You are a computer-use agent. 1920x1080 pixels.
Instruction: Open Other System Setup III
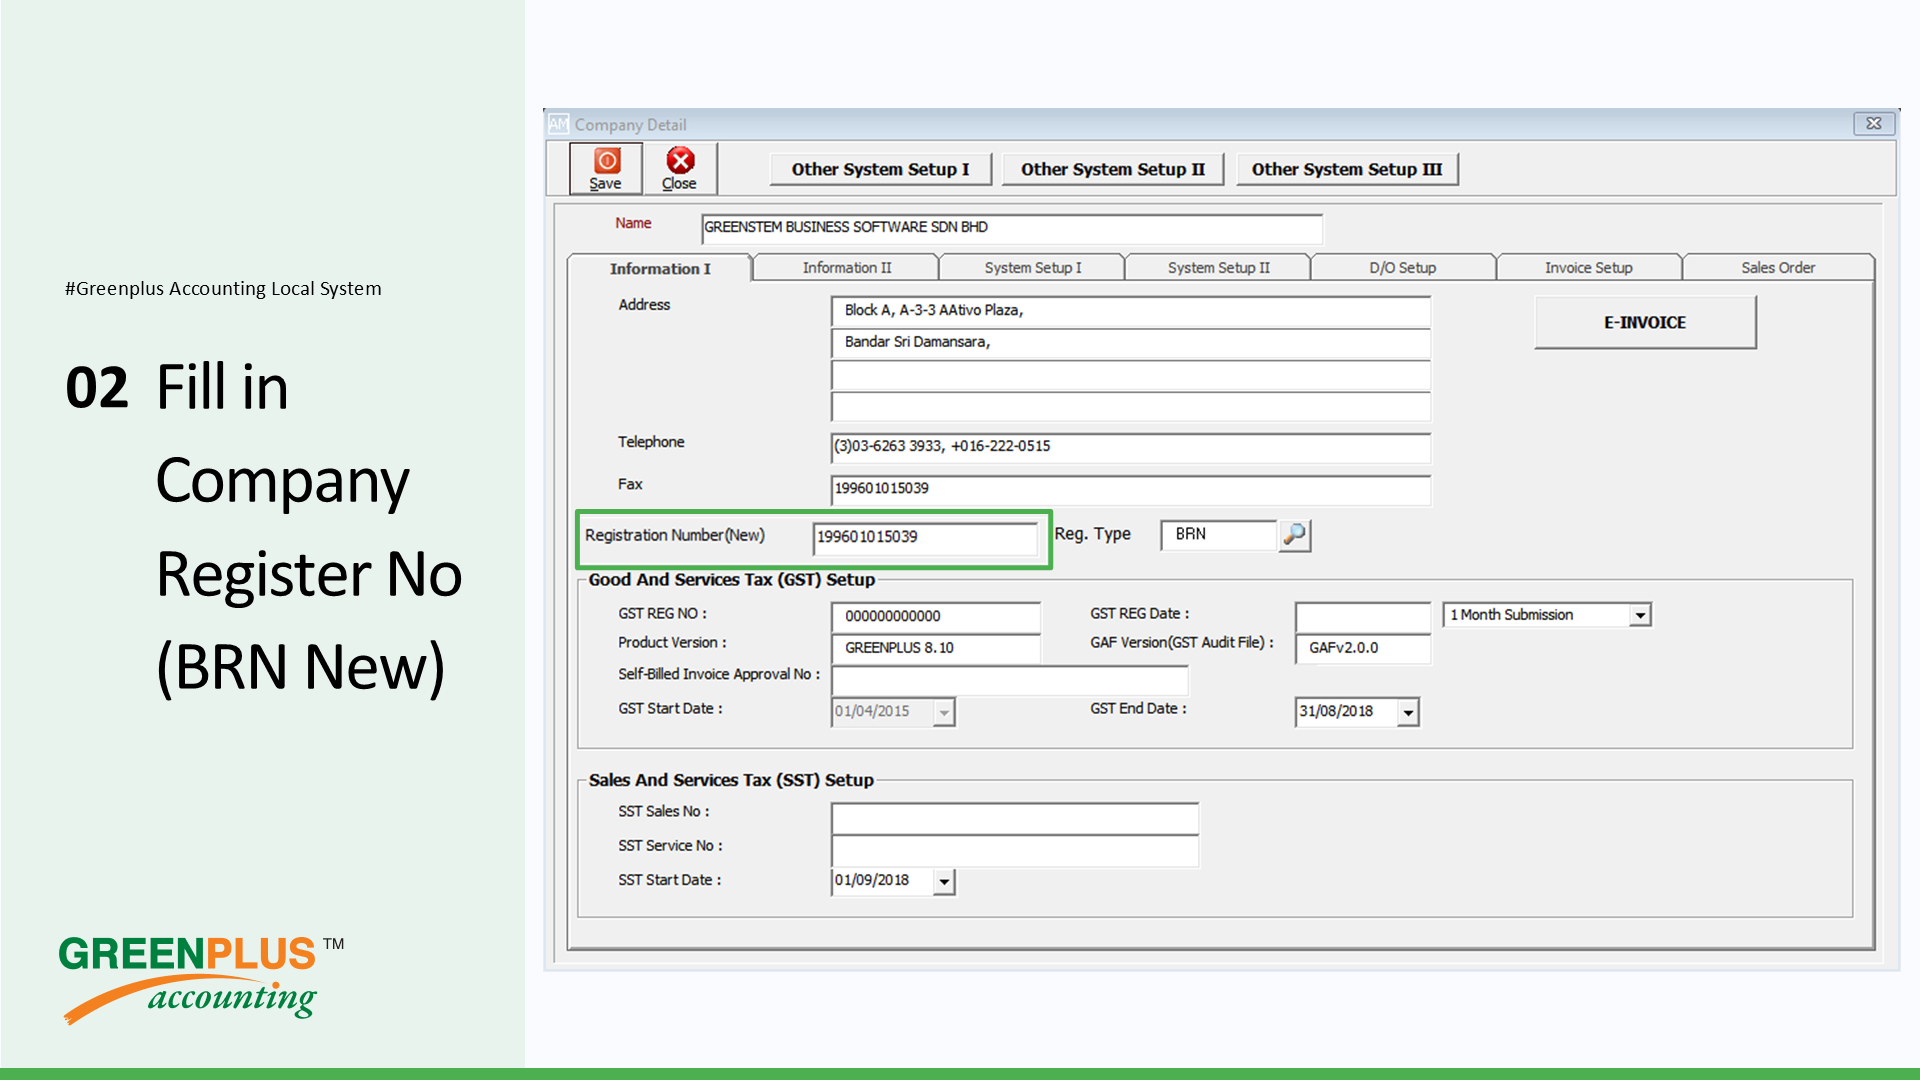1346,169
